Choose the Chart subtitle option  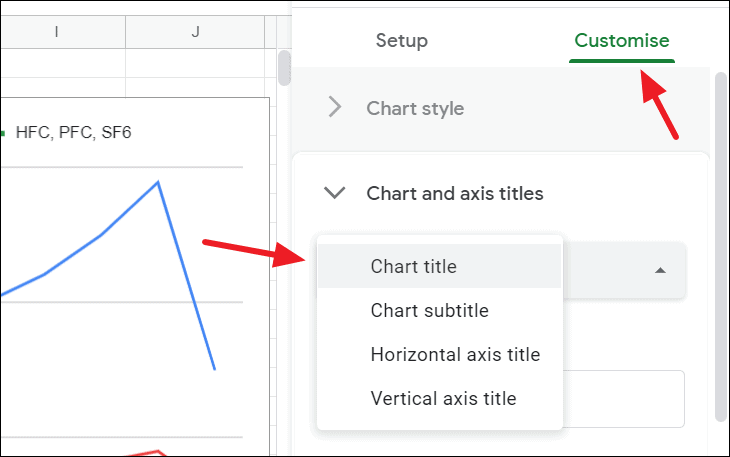point(429,310)
